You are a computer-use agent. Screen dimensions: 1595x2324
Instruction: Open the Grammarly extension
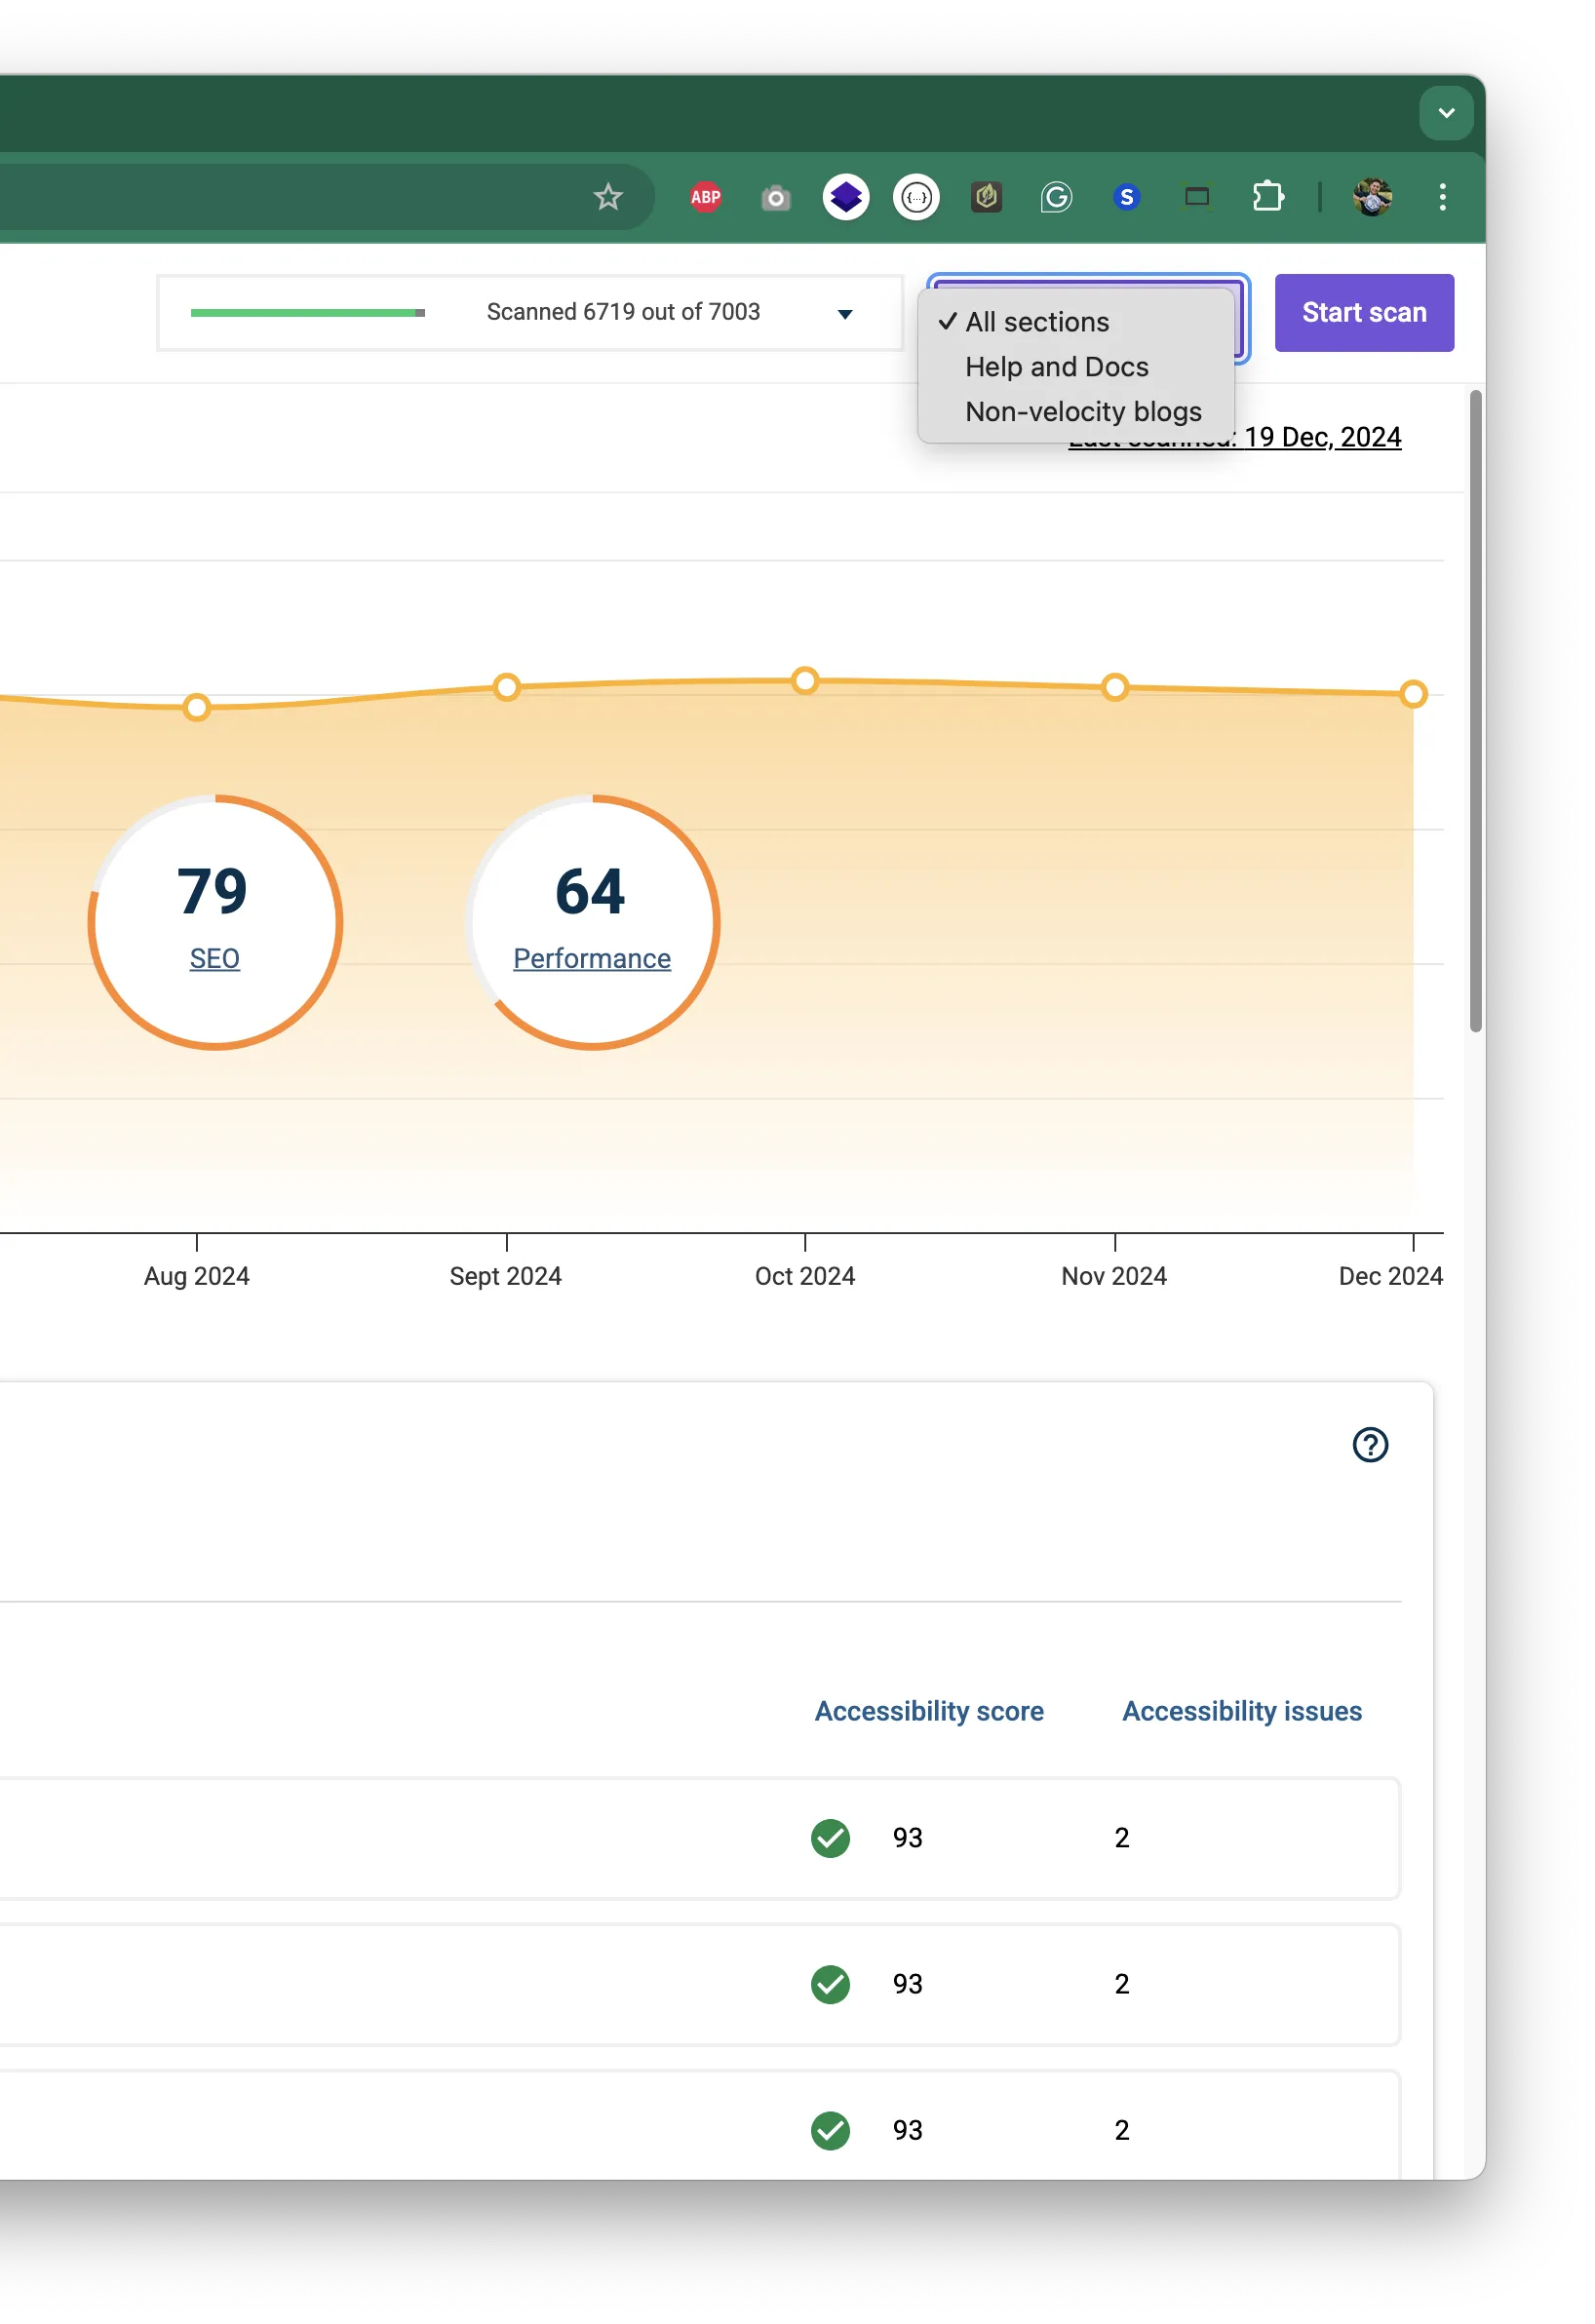click(1056, 197)
